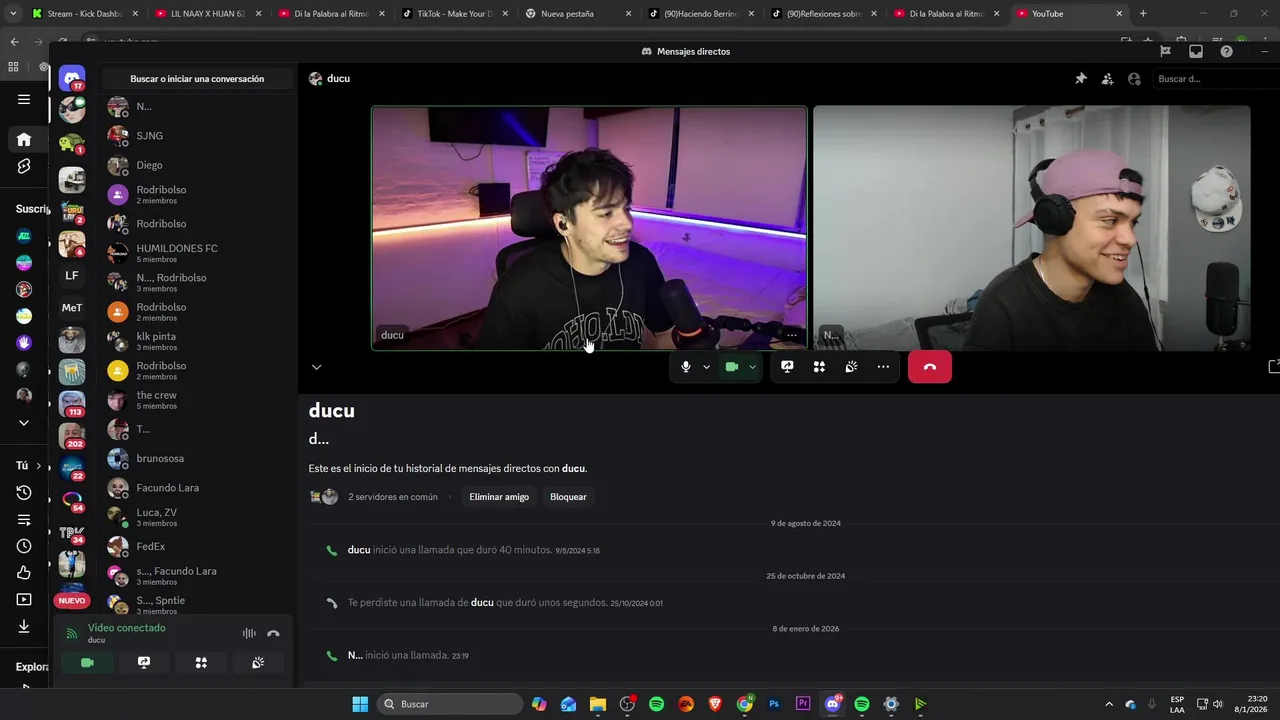Switch to Stream - Kick Dashboard tab
This screenshot has width=1280, height=720.
coord(84,14)
